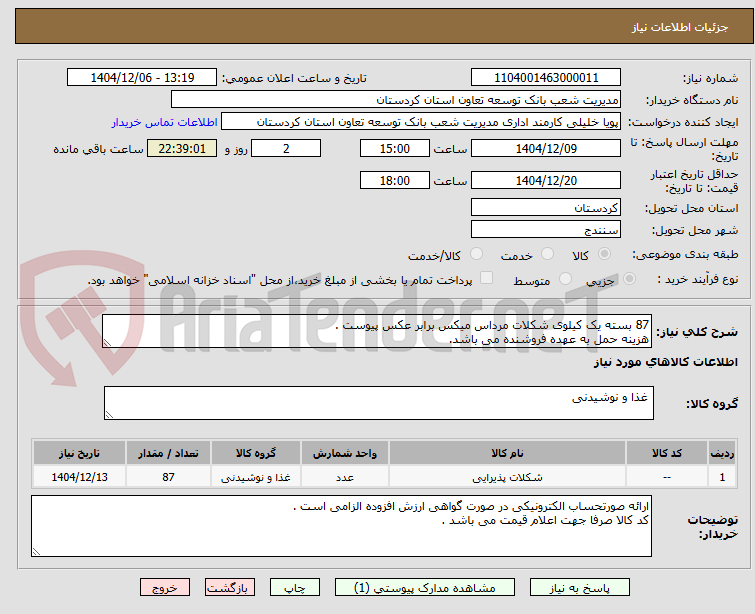Click the deadline time field 15:00
The height and width of the screenshot is (614, 755).
pos(395,148)
